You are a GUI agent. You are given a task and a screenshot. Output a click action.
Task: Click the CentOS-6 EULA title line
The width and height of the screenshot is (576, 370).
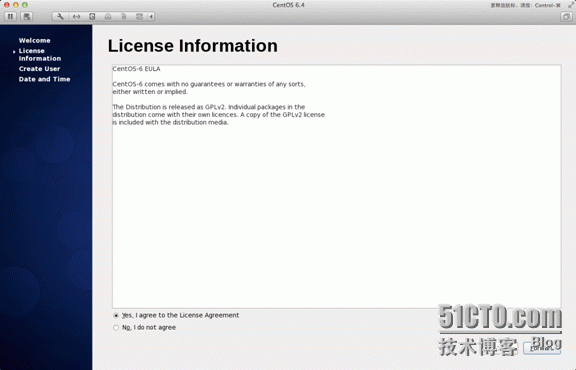point(136,69)
